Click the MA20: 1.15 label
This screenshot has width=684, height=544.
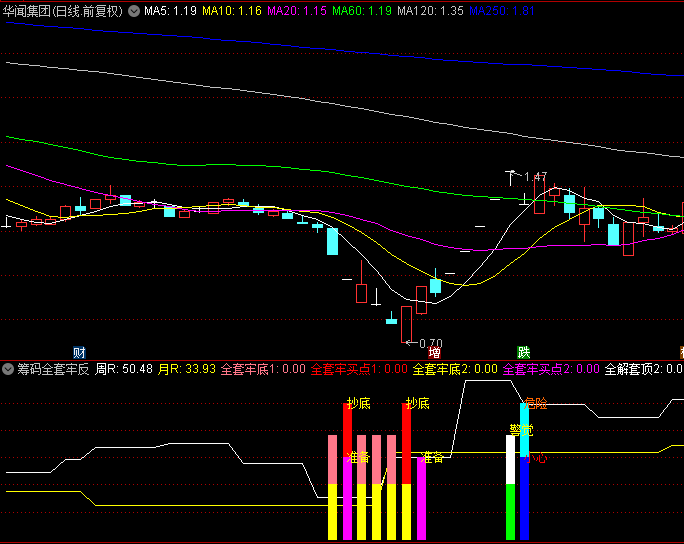(x=297, y=11)
